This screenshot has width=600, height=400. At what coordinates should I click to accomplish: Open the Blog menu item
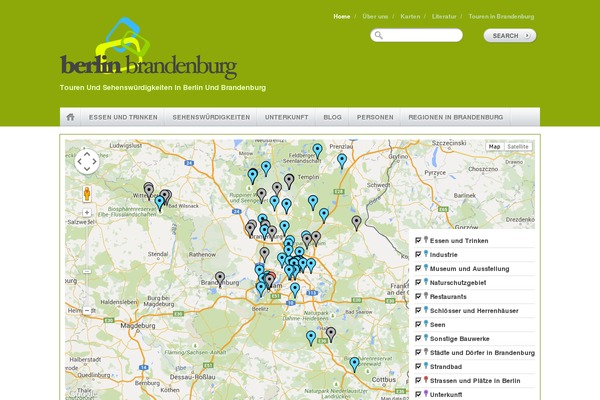point(333,117)
